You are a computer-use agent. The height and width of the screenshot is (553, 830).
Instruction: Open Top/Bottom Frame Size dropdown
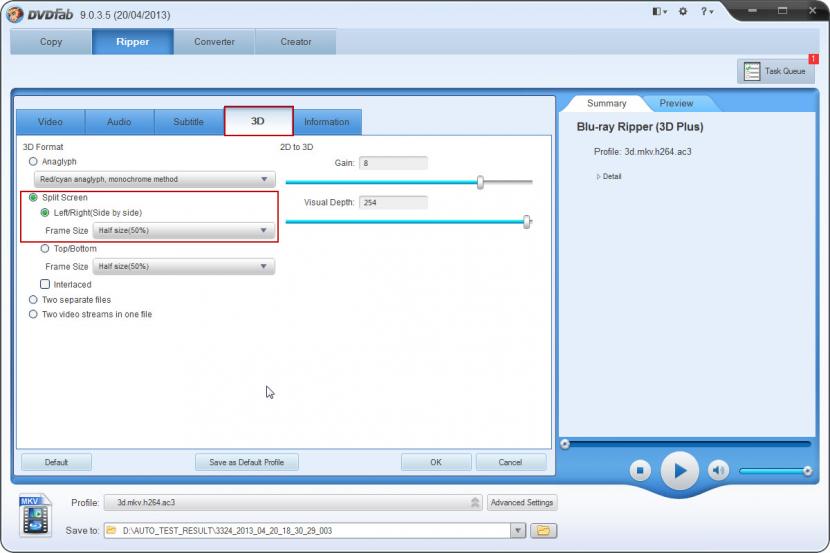pos(184,266)
